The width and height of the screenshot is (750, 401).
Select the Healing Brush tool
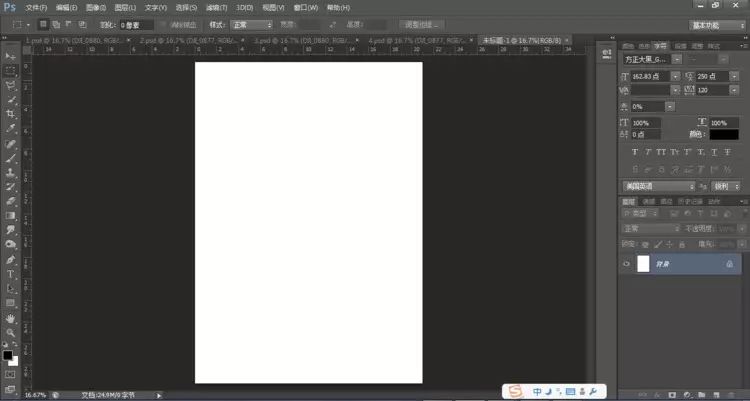[x=10, y=144]
